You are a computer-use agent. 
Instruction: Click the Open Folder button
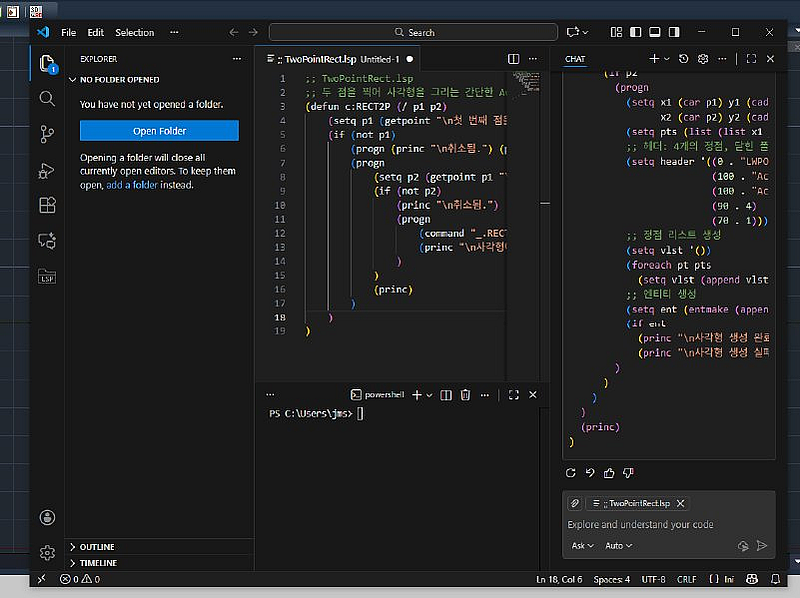point(159,131)
